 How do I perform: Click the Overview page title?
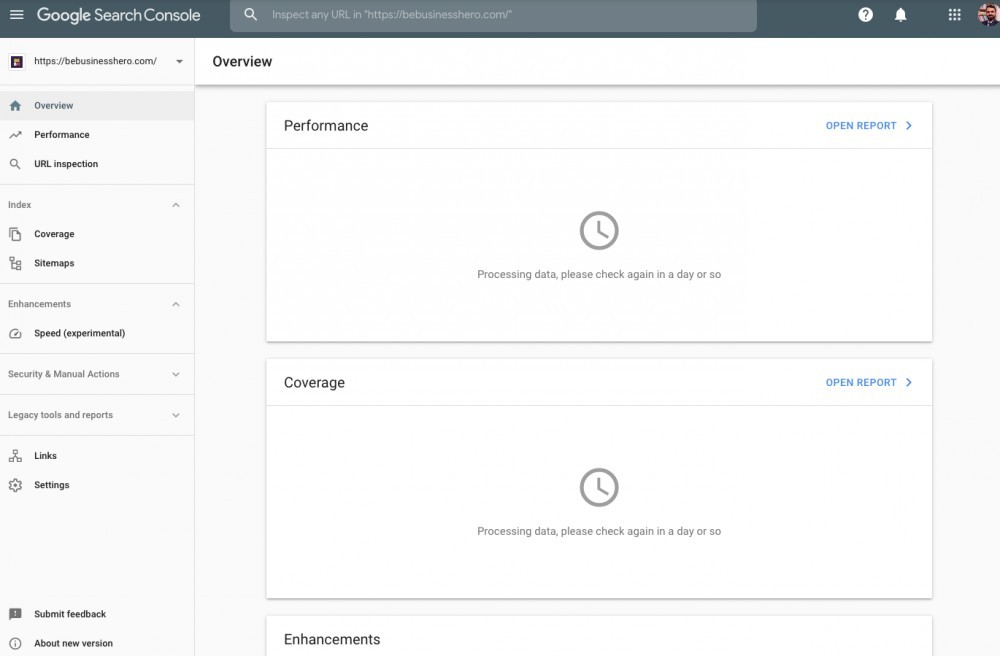(242, 62)
